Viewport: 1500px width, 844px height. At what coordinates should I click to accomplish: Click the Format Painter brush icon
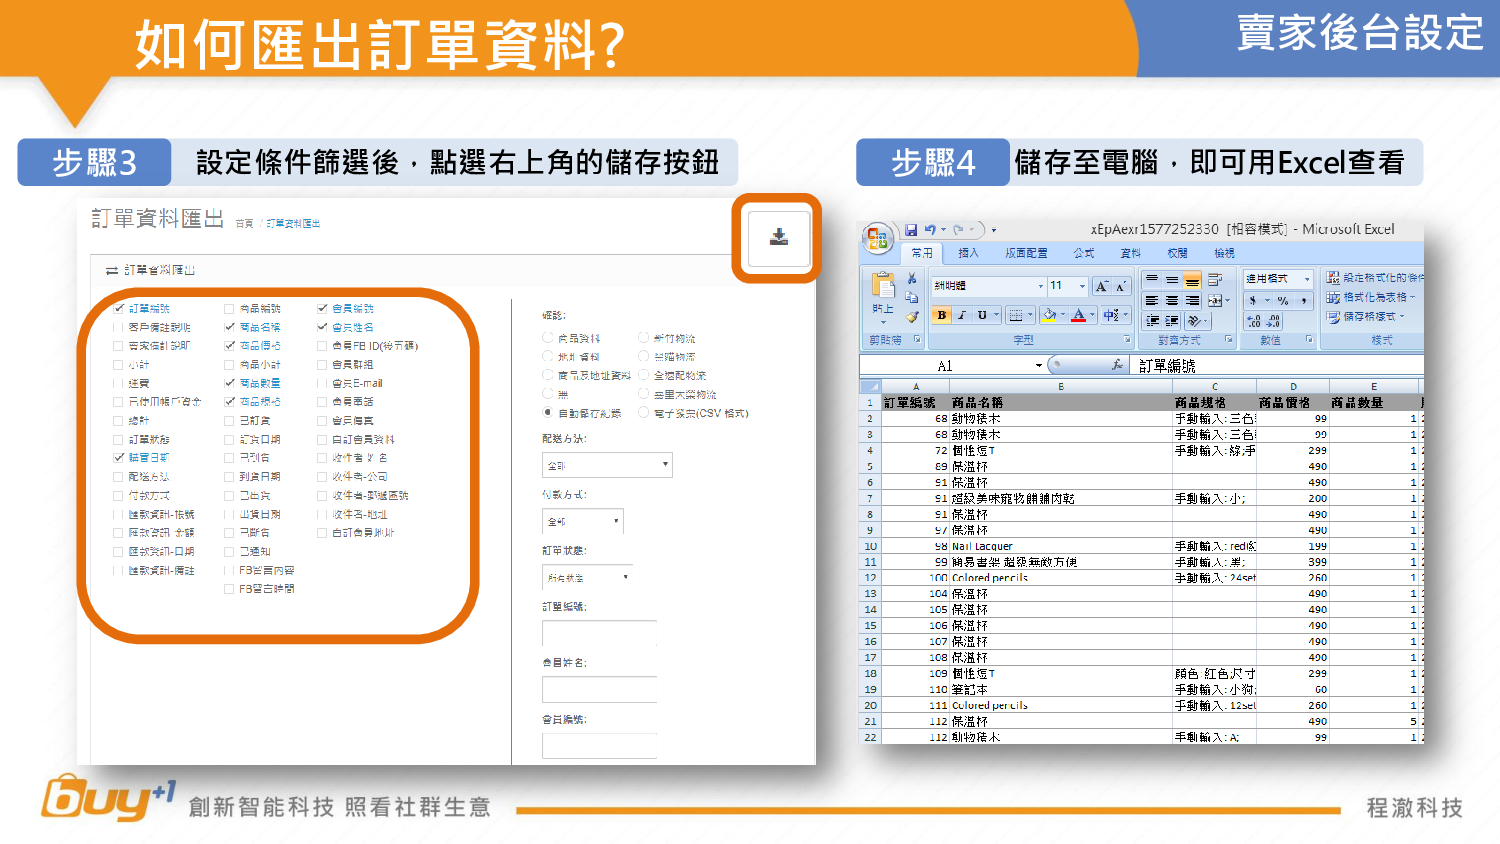tap(912, 317)
